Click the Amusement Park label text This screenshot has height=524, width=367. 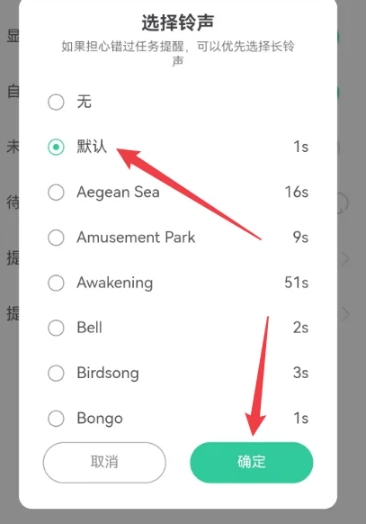coord(136,238)
